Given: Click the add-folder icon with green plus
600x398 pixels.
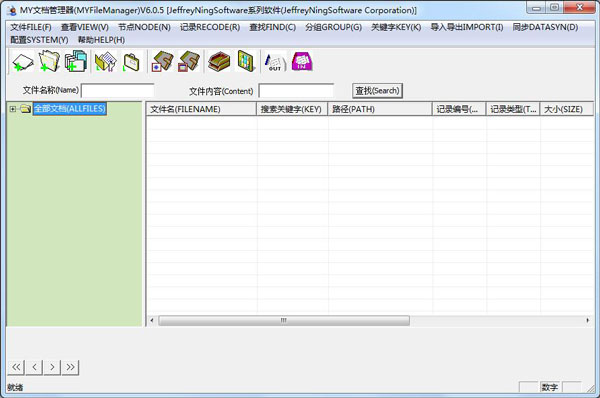Looking at the screenshot, I should coord(49,61).
